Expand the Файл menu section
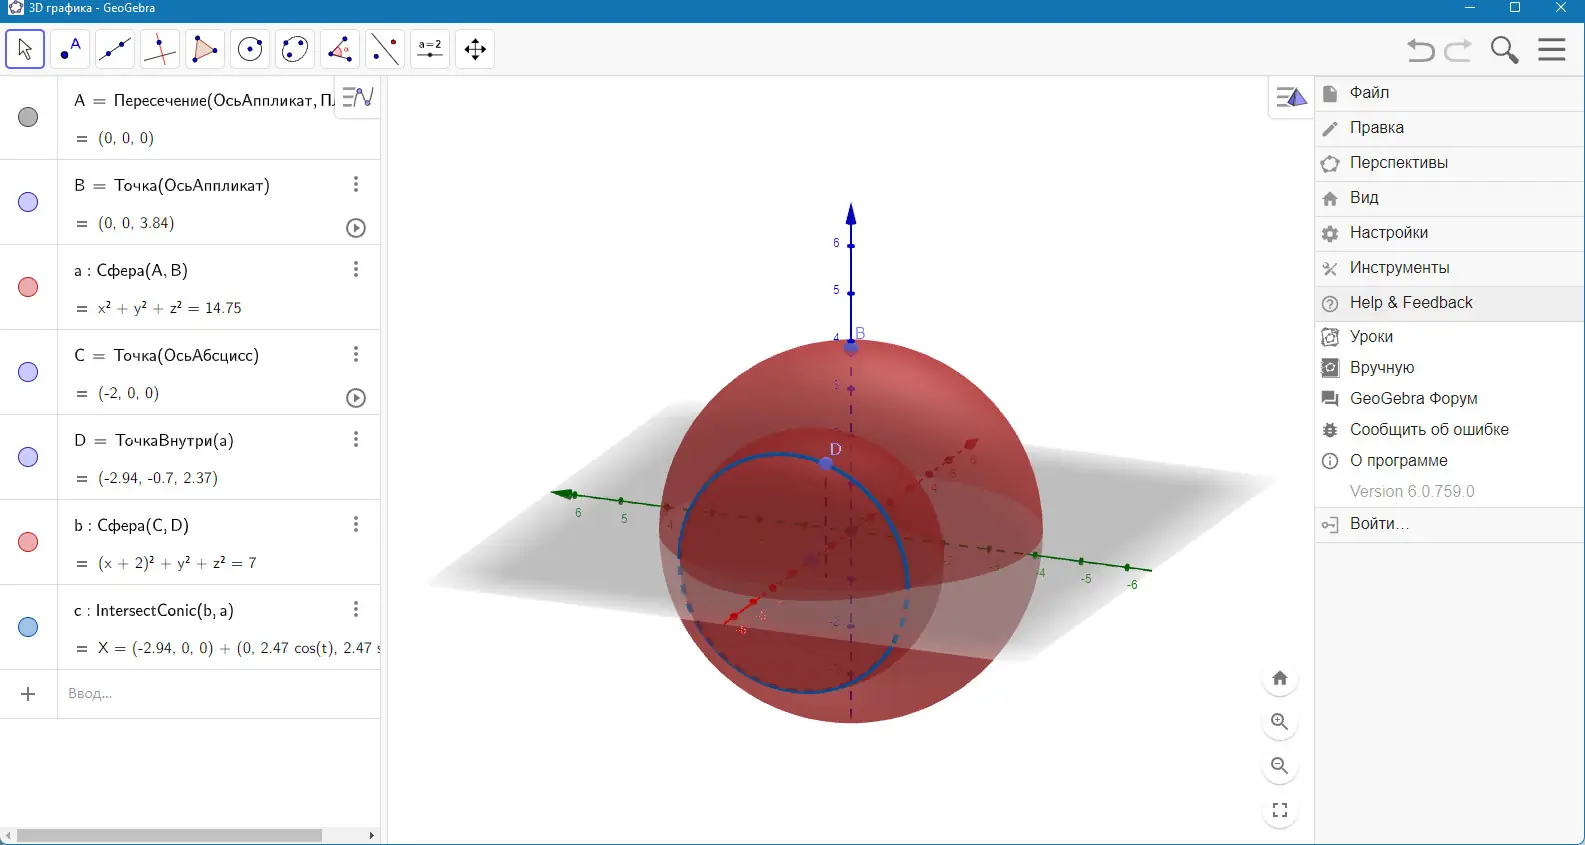1585x845 pixels. (x=1449, y=93)
